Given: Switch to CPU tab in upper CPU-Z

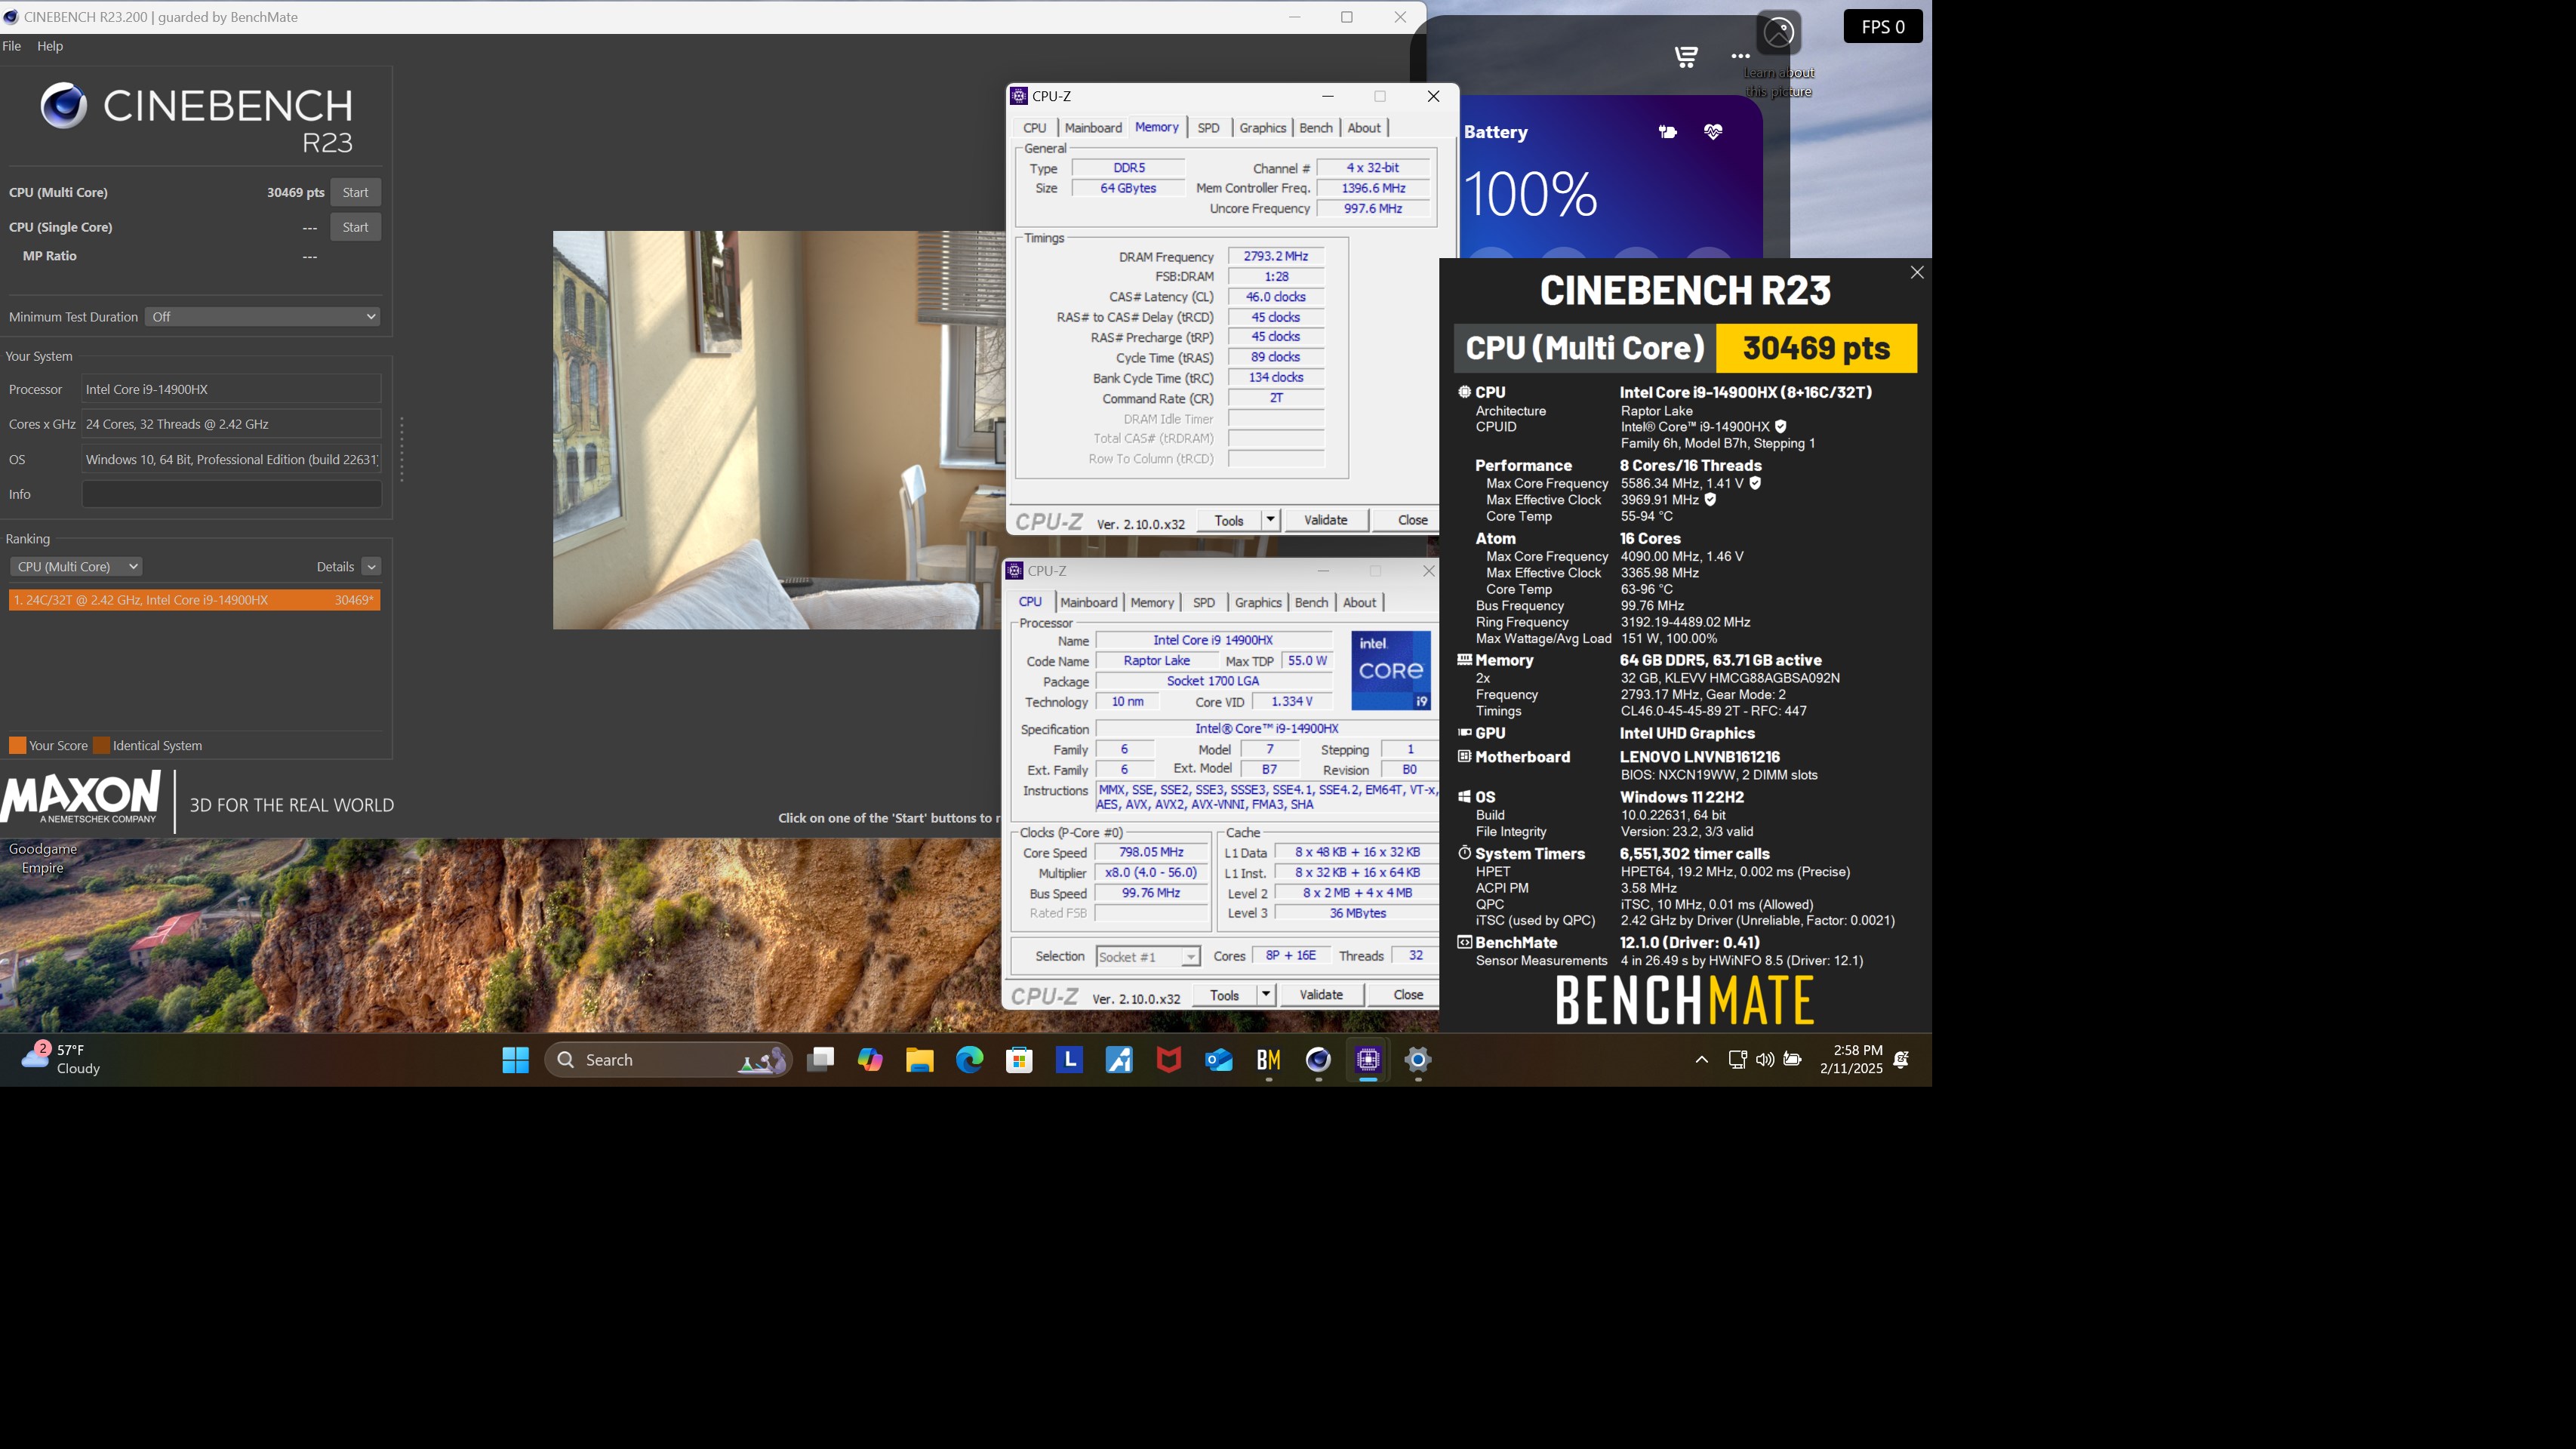Looking at the screenshot, I should pos(1035,128).
